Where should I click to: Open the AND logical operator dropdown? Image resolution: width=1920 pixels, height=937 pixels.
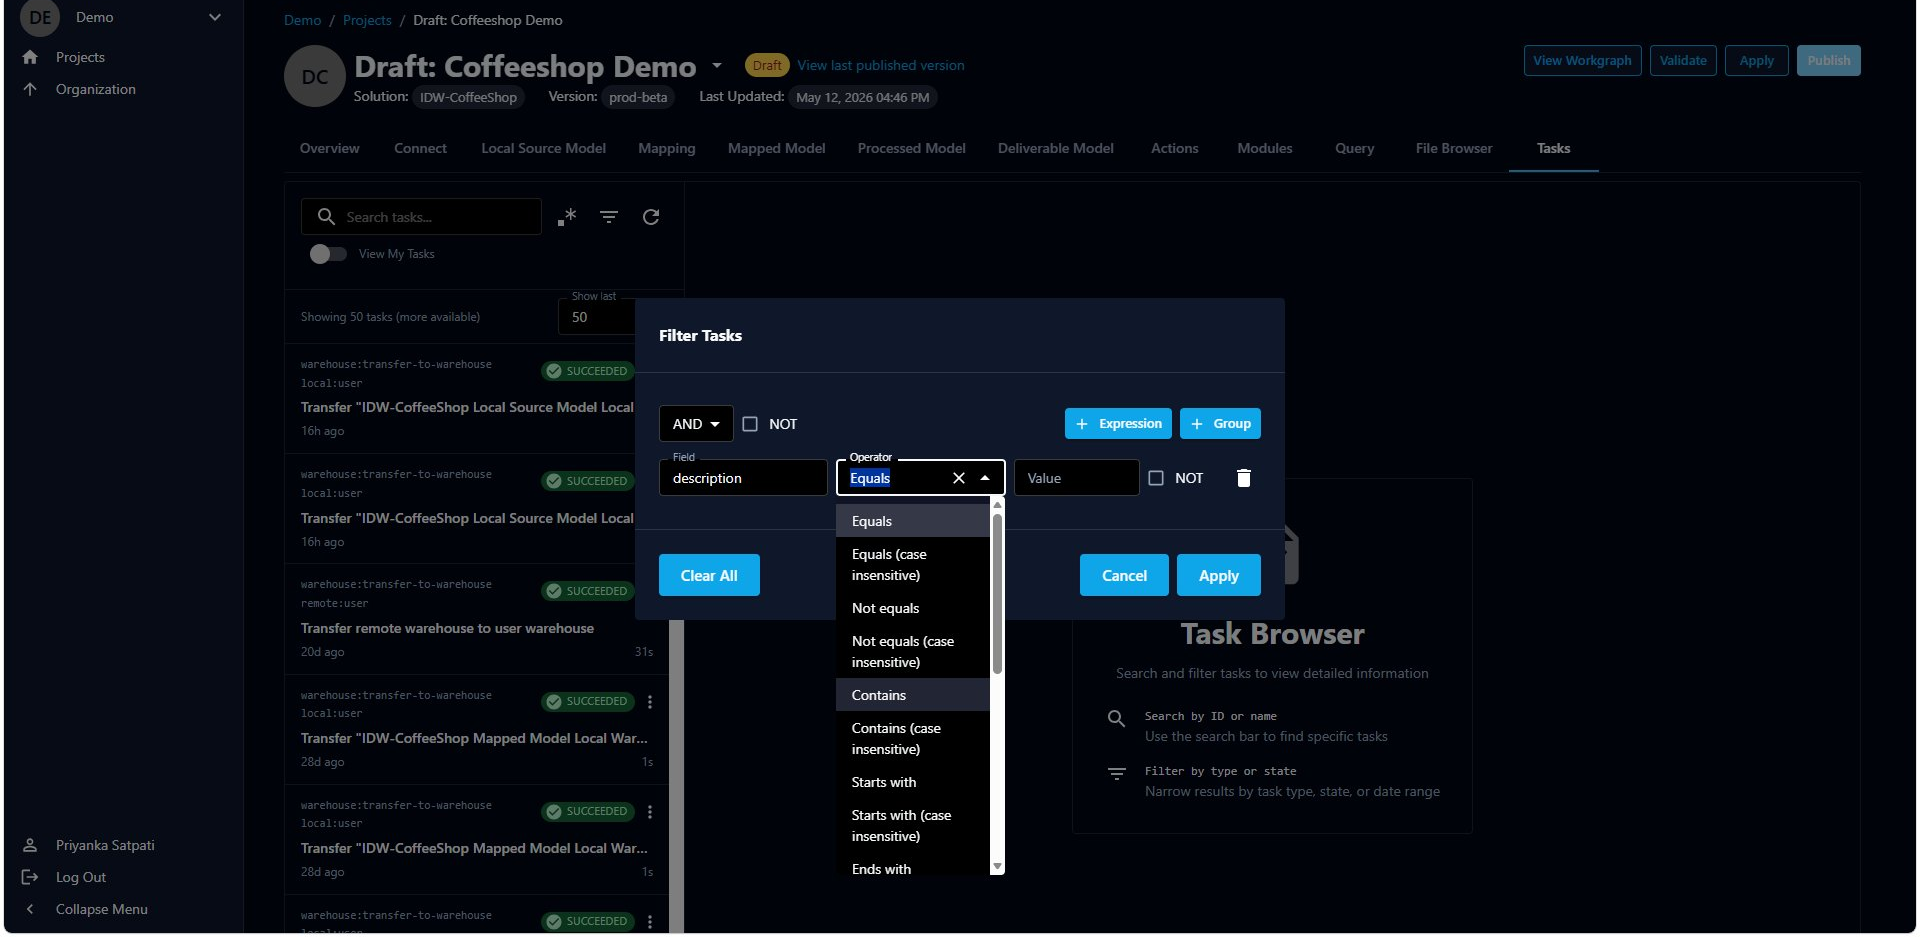[x=696, y=424]
